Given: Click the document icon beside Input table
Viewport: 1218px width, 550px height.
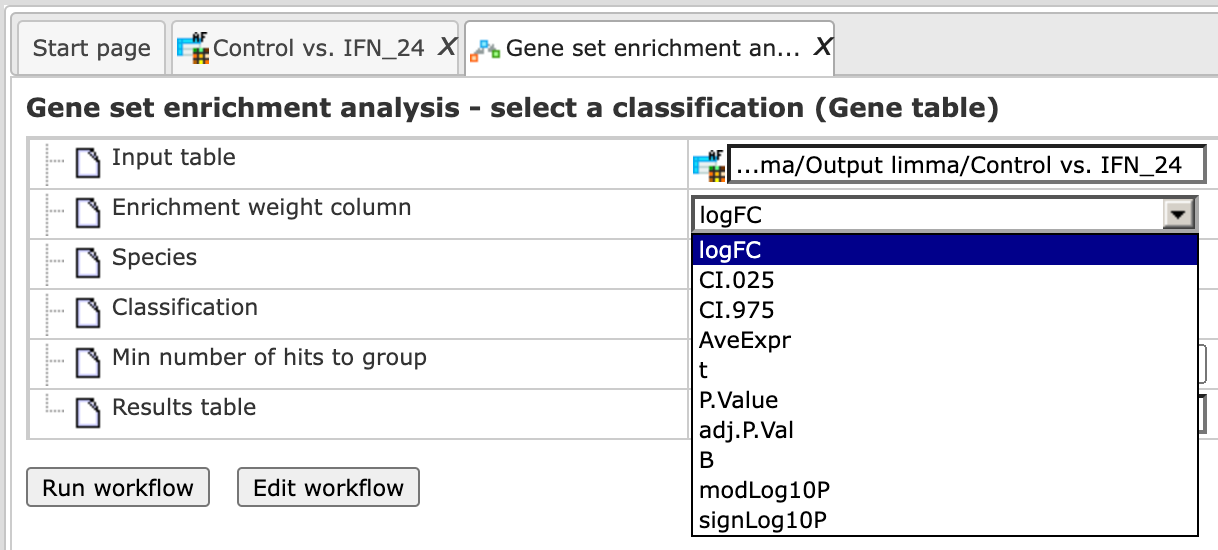Looking at the screenshot, I should [x=90, y=162].
